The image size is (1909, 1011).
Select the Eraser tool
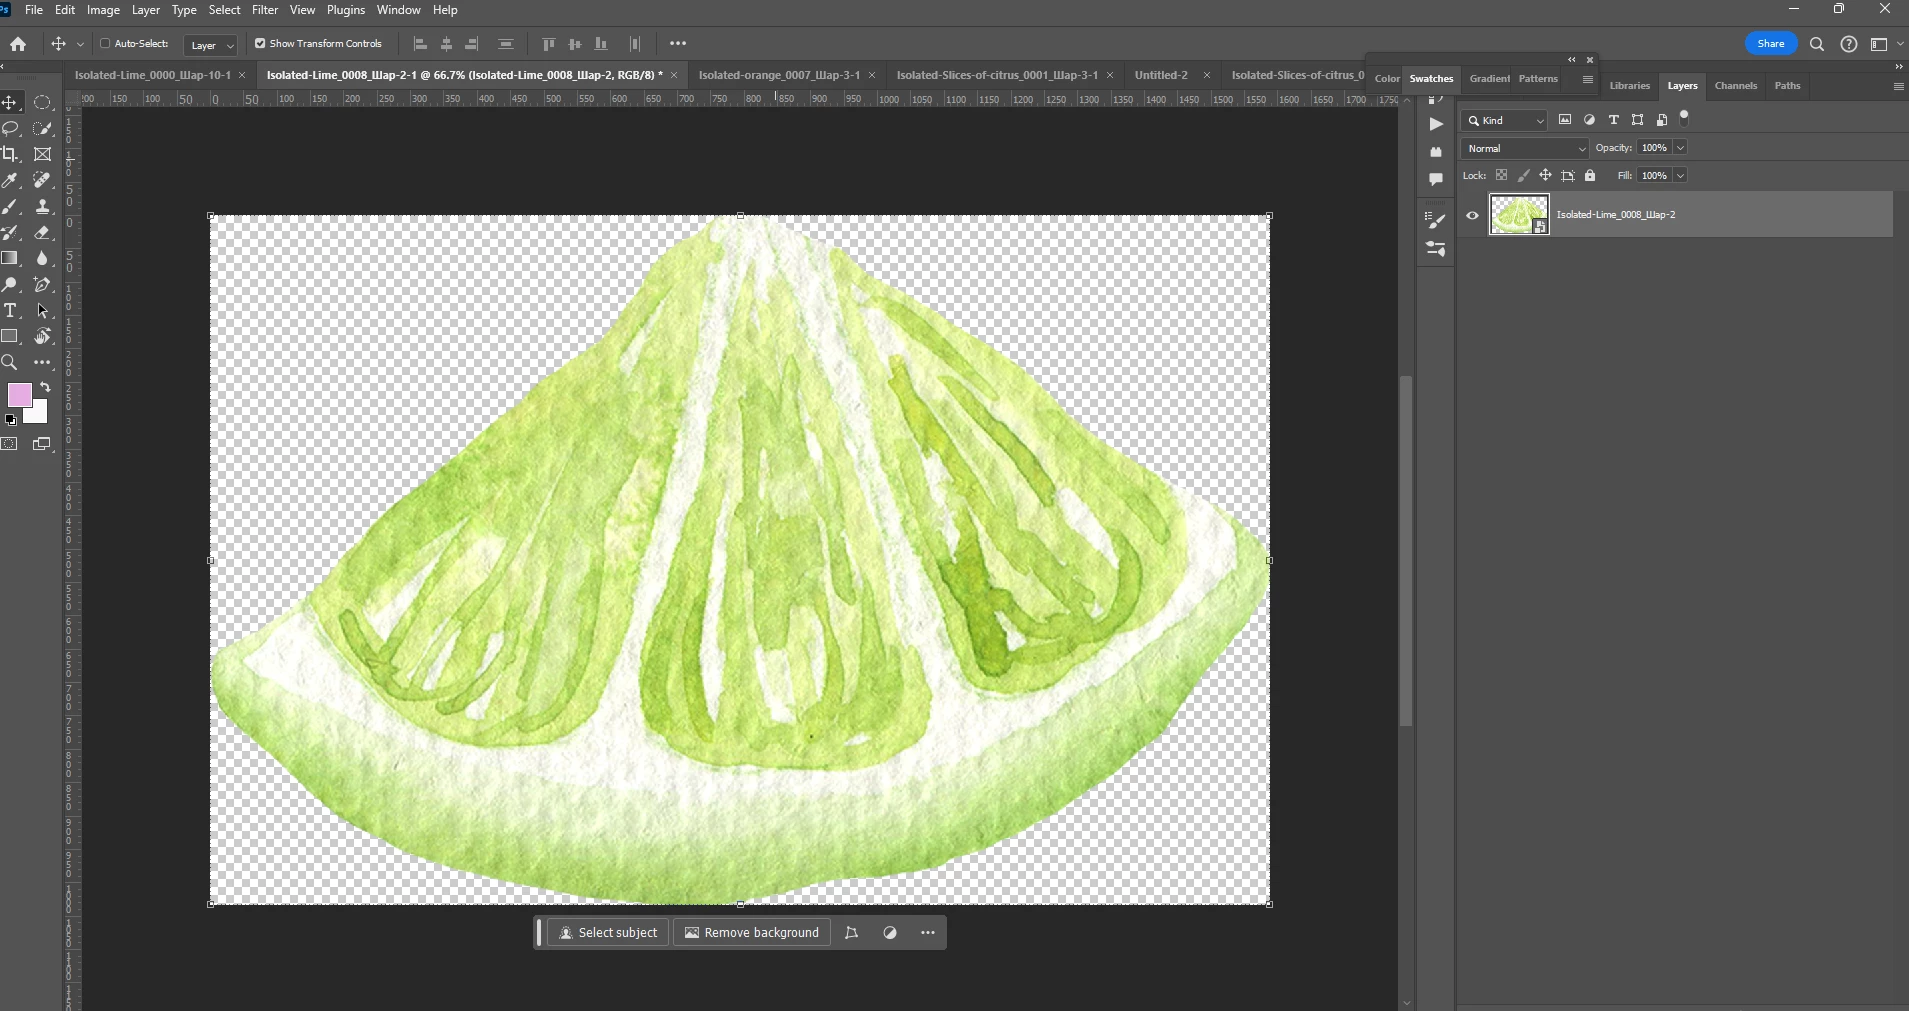click(42, 232)
